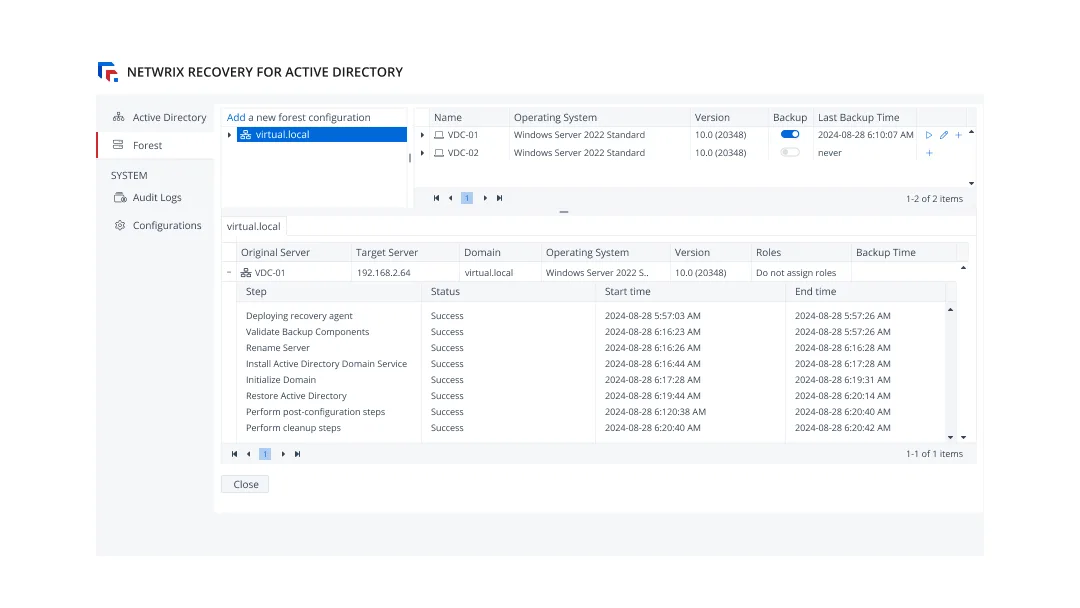Click plus icon in VDC-02 row

tap(929, 153)
